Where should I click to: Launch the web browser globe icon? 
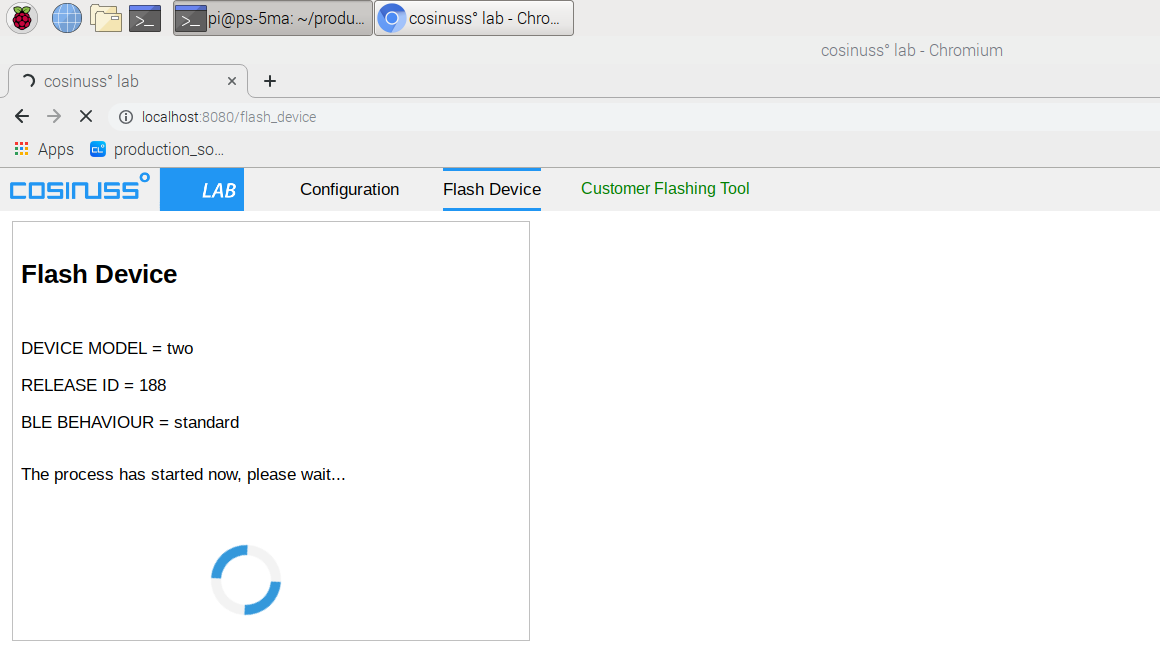point(66,18)
